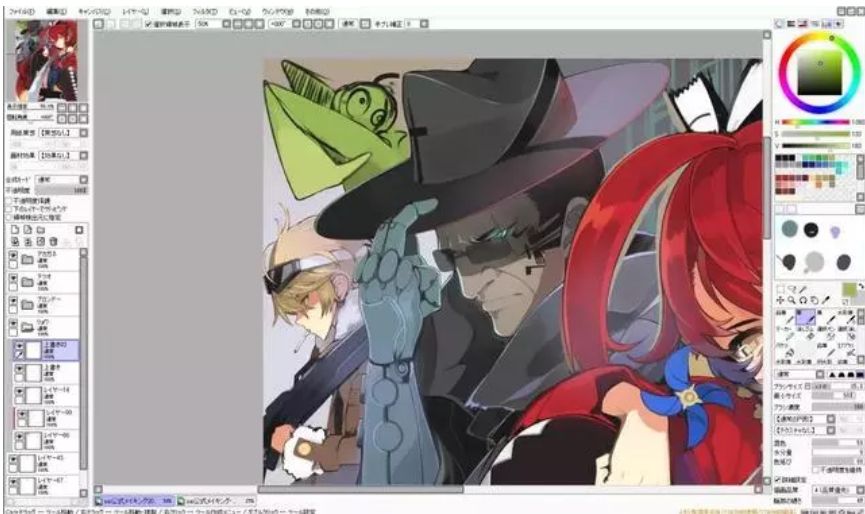Select the zoom magnifier tool
The width and height of the screenshot is (865, 514).
pyautogui.click(x=791, y=301)
